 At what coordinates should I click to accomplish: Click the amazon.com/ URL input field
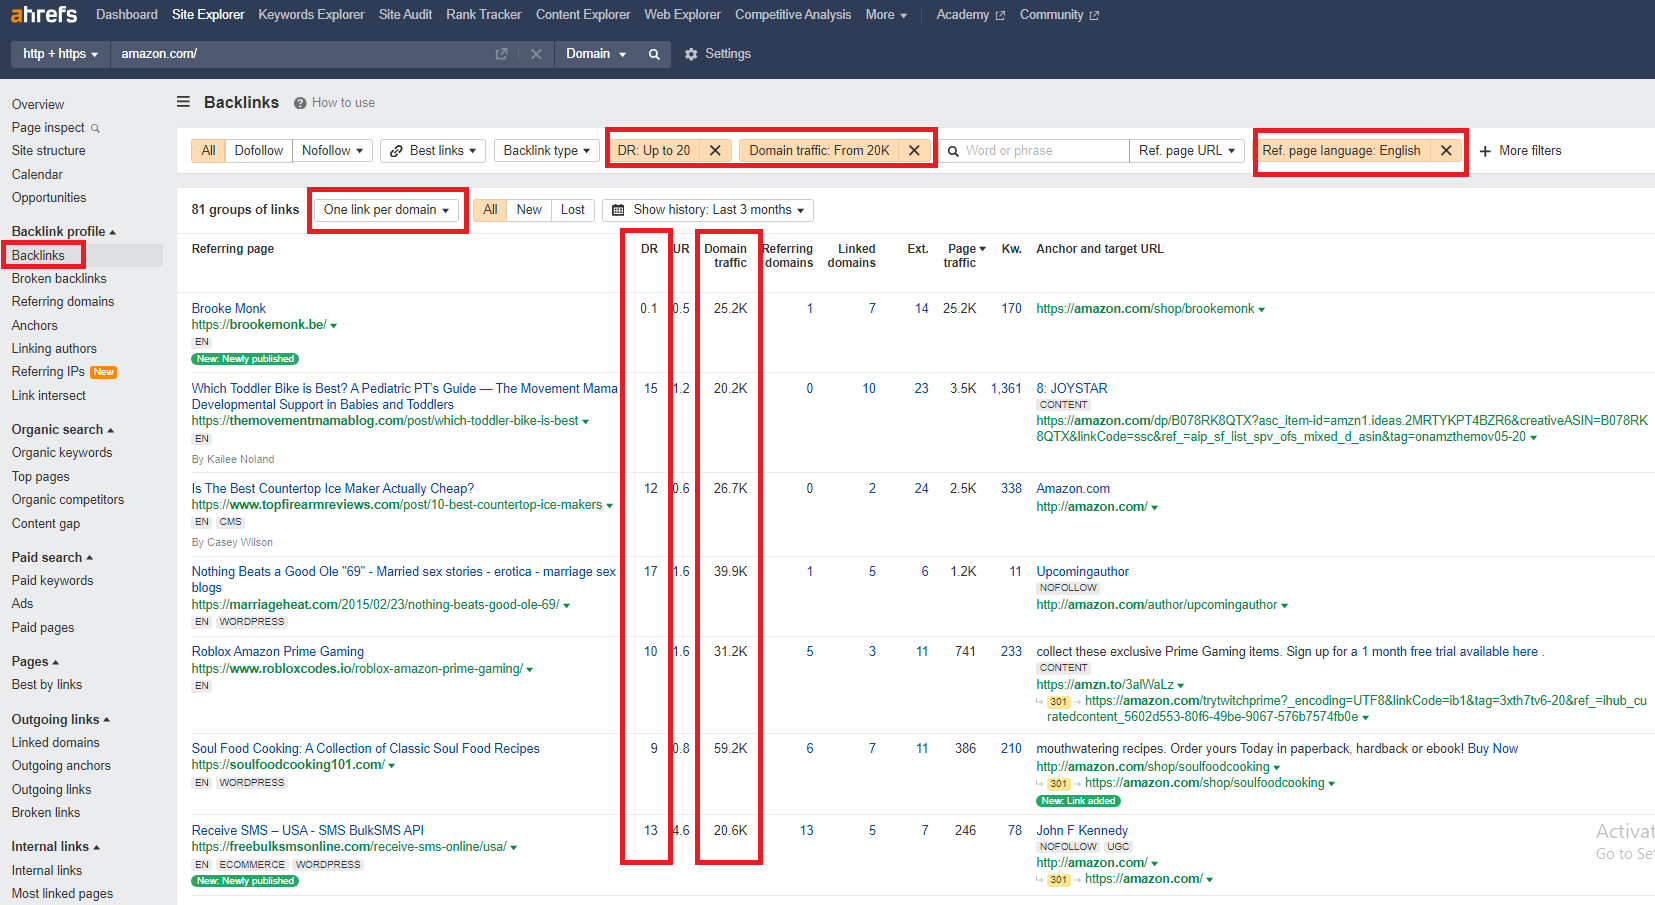[x=300, y=54]
